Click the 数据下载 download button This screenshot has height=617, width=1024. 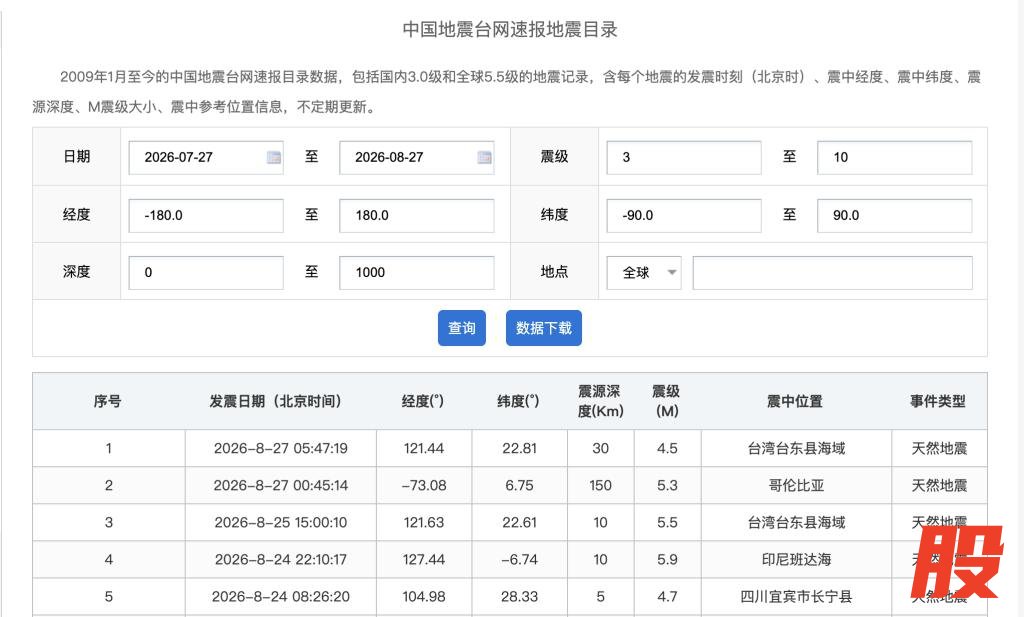(543, 328)
